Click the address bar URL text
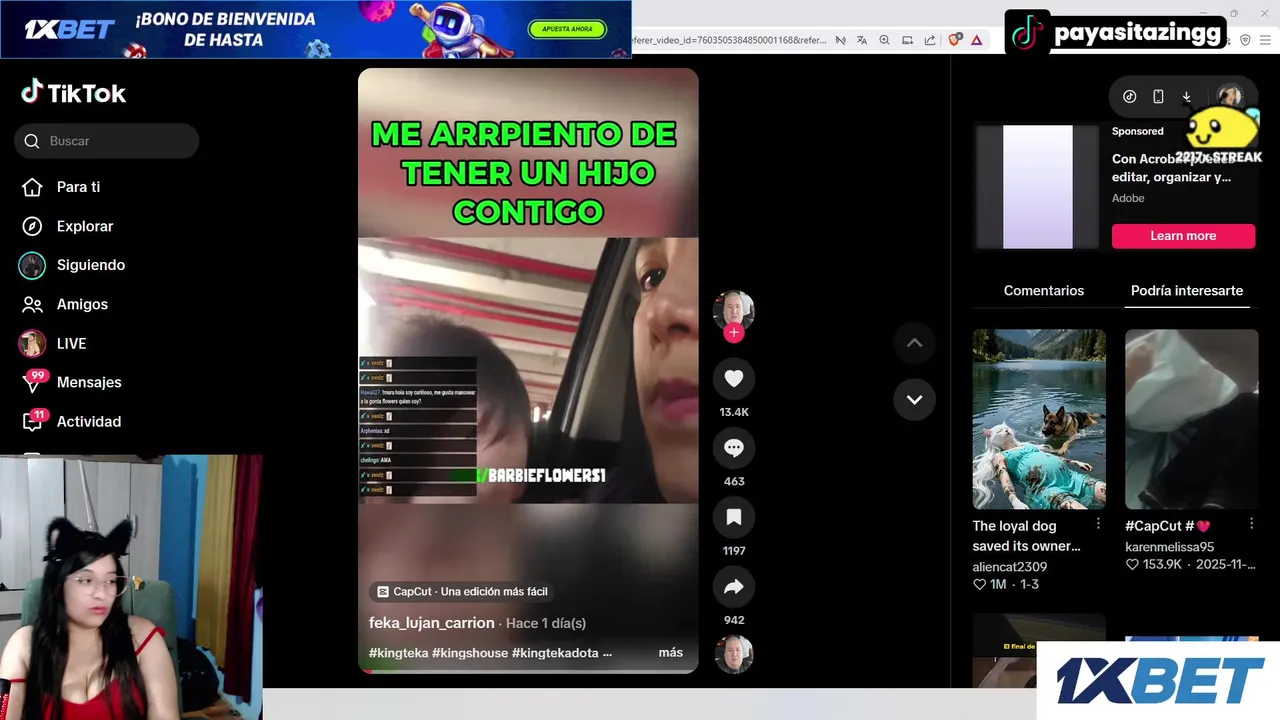 coord(730,40)
